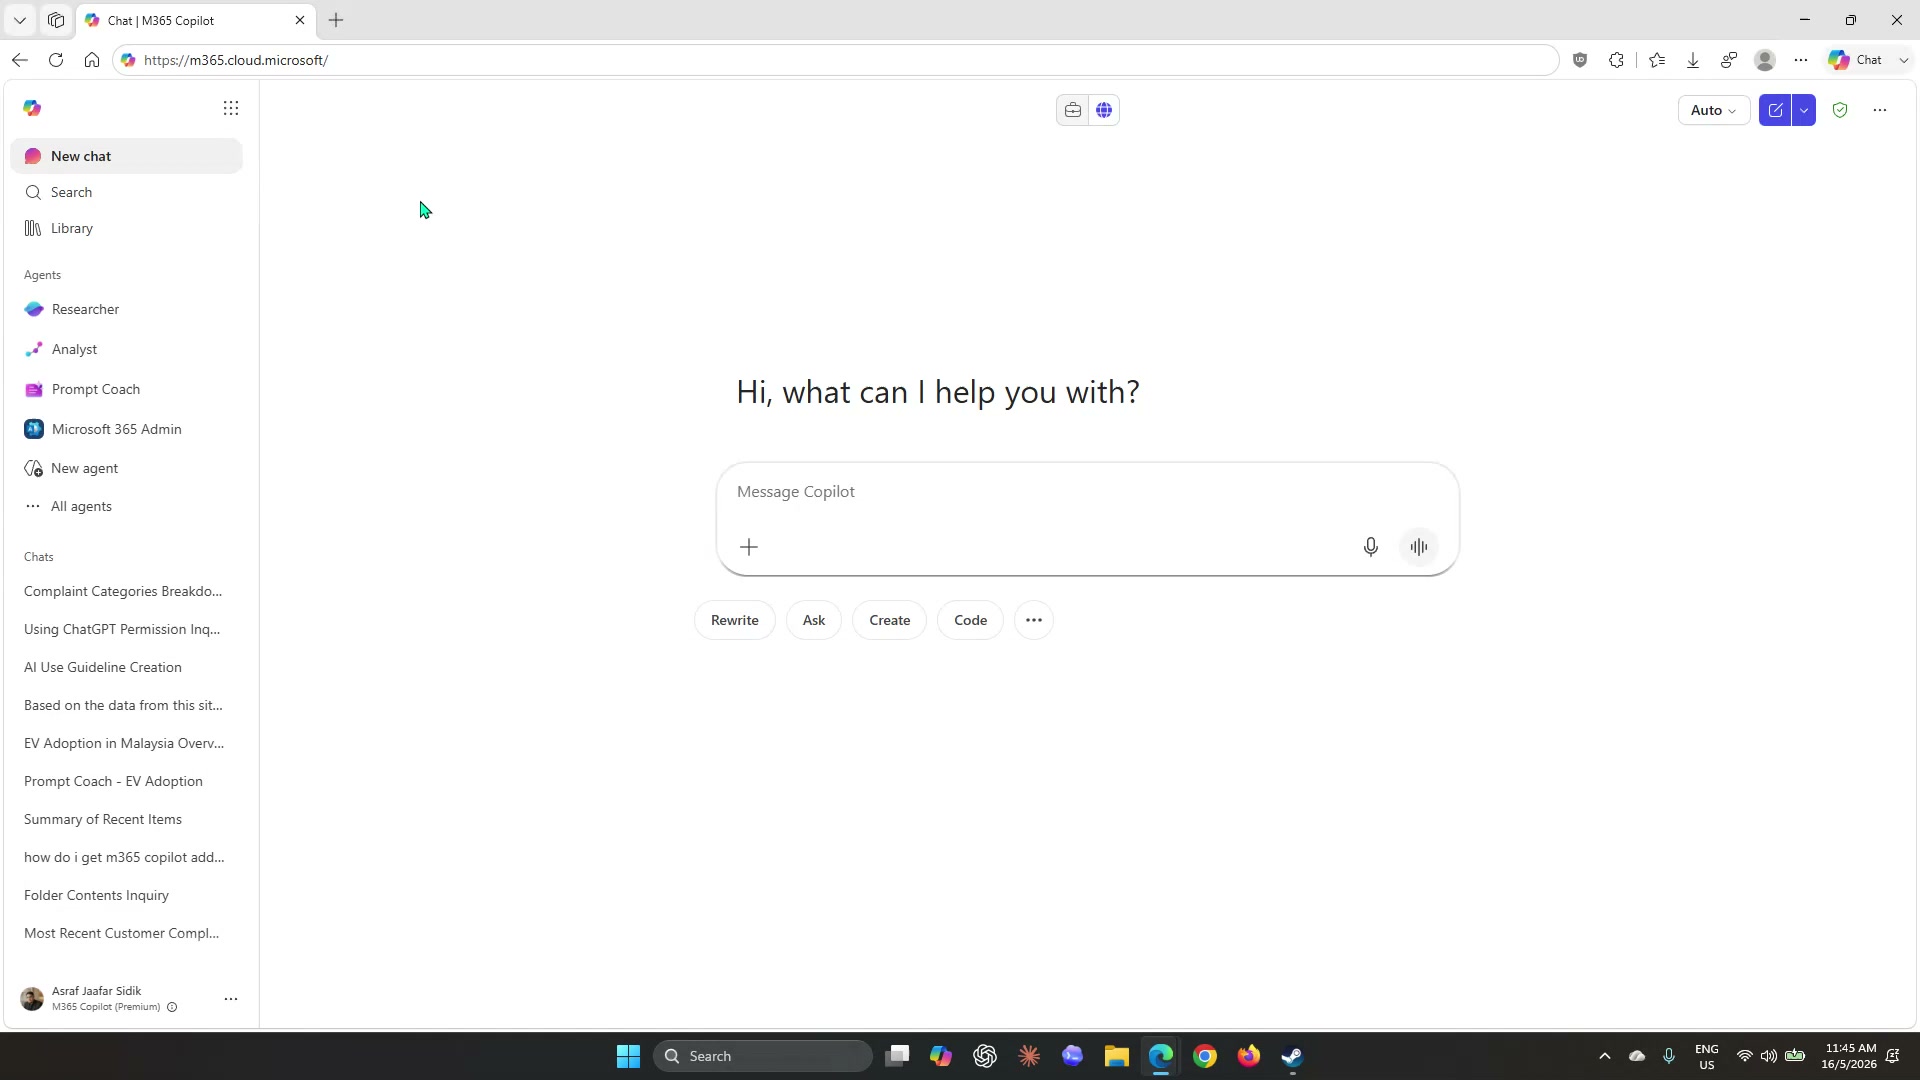The height and width of the screenshot is (1080, 1920).
Task: Go back using the browser back arrow
Action: coord(20,60)
